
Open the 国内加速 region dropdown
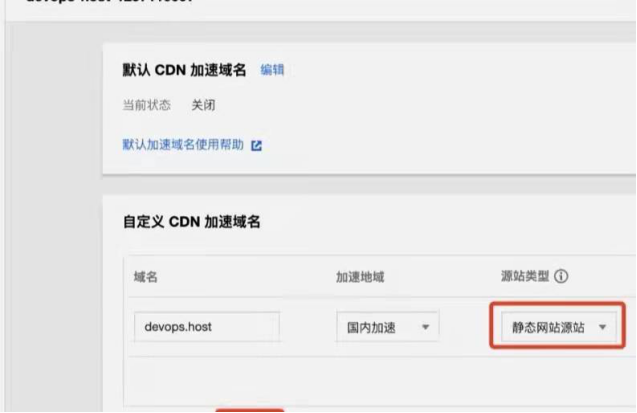(388, 327)
